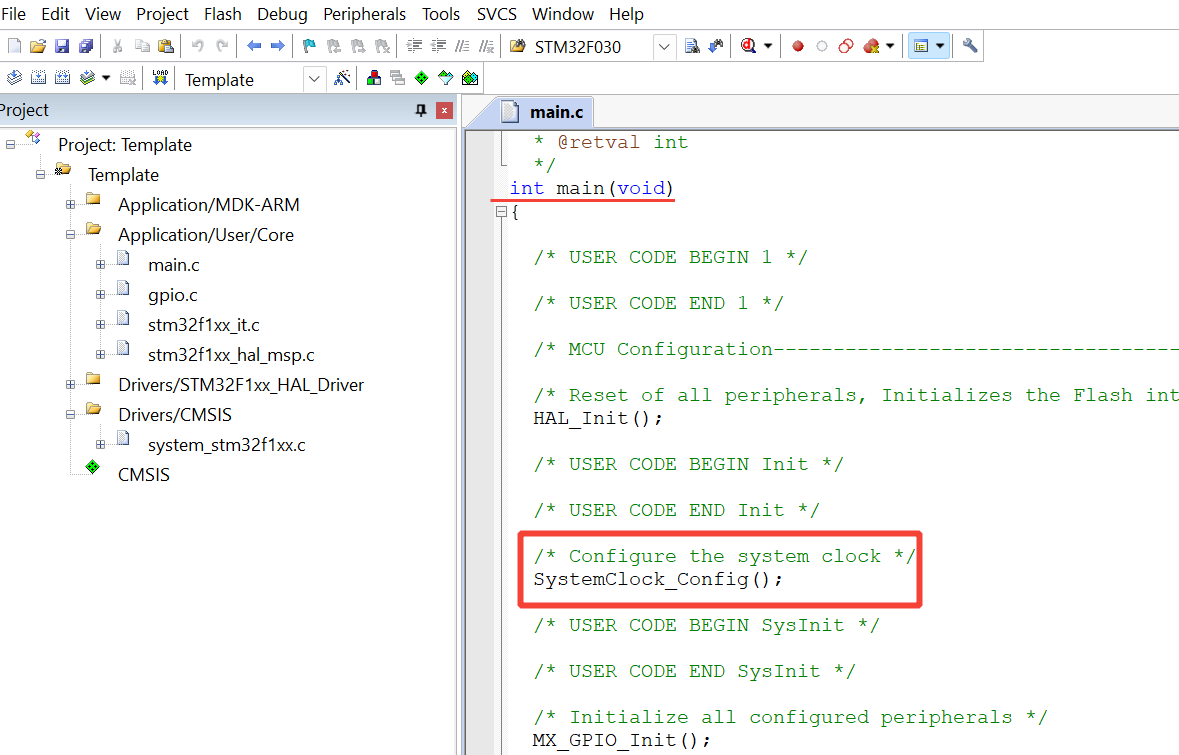Click the Open file folder icon
The height and width of the screenshot is (755, 1179).
38,46
